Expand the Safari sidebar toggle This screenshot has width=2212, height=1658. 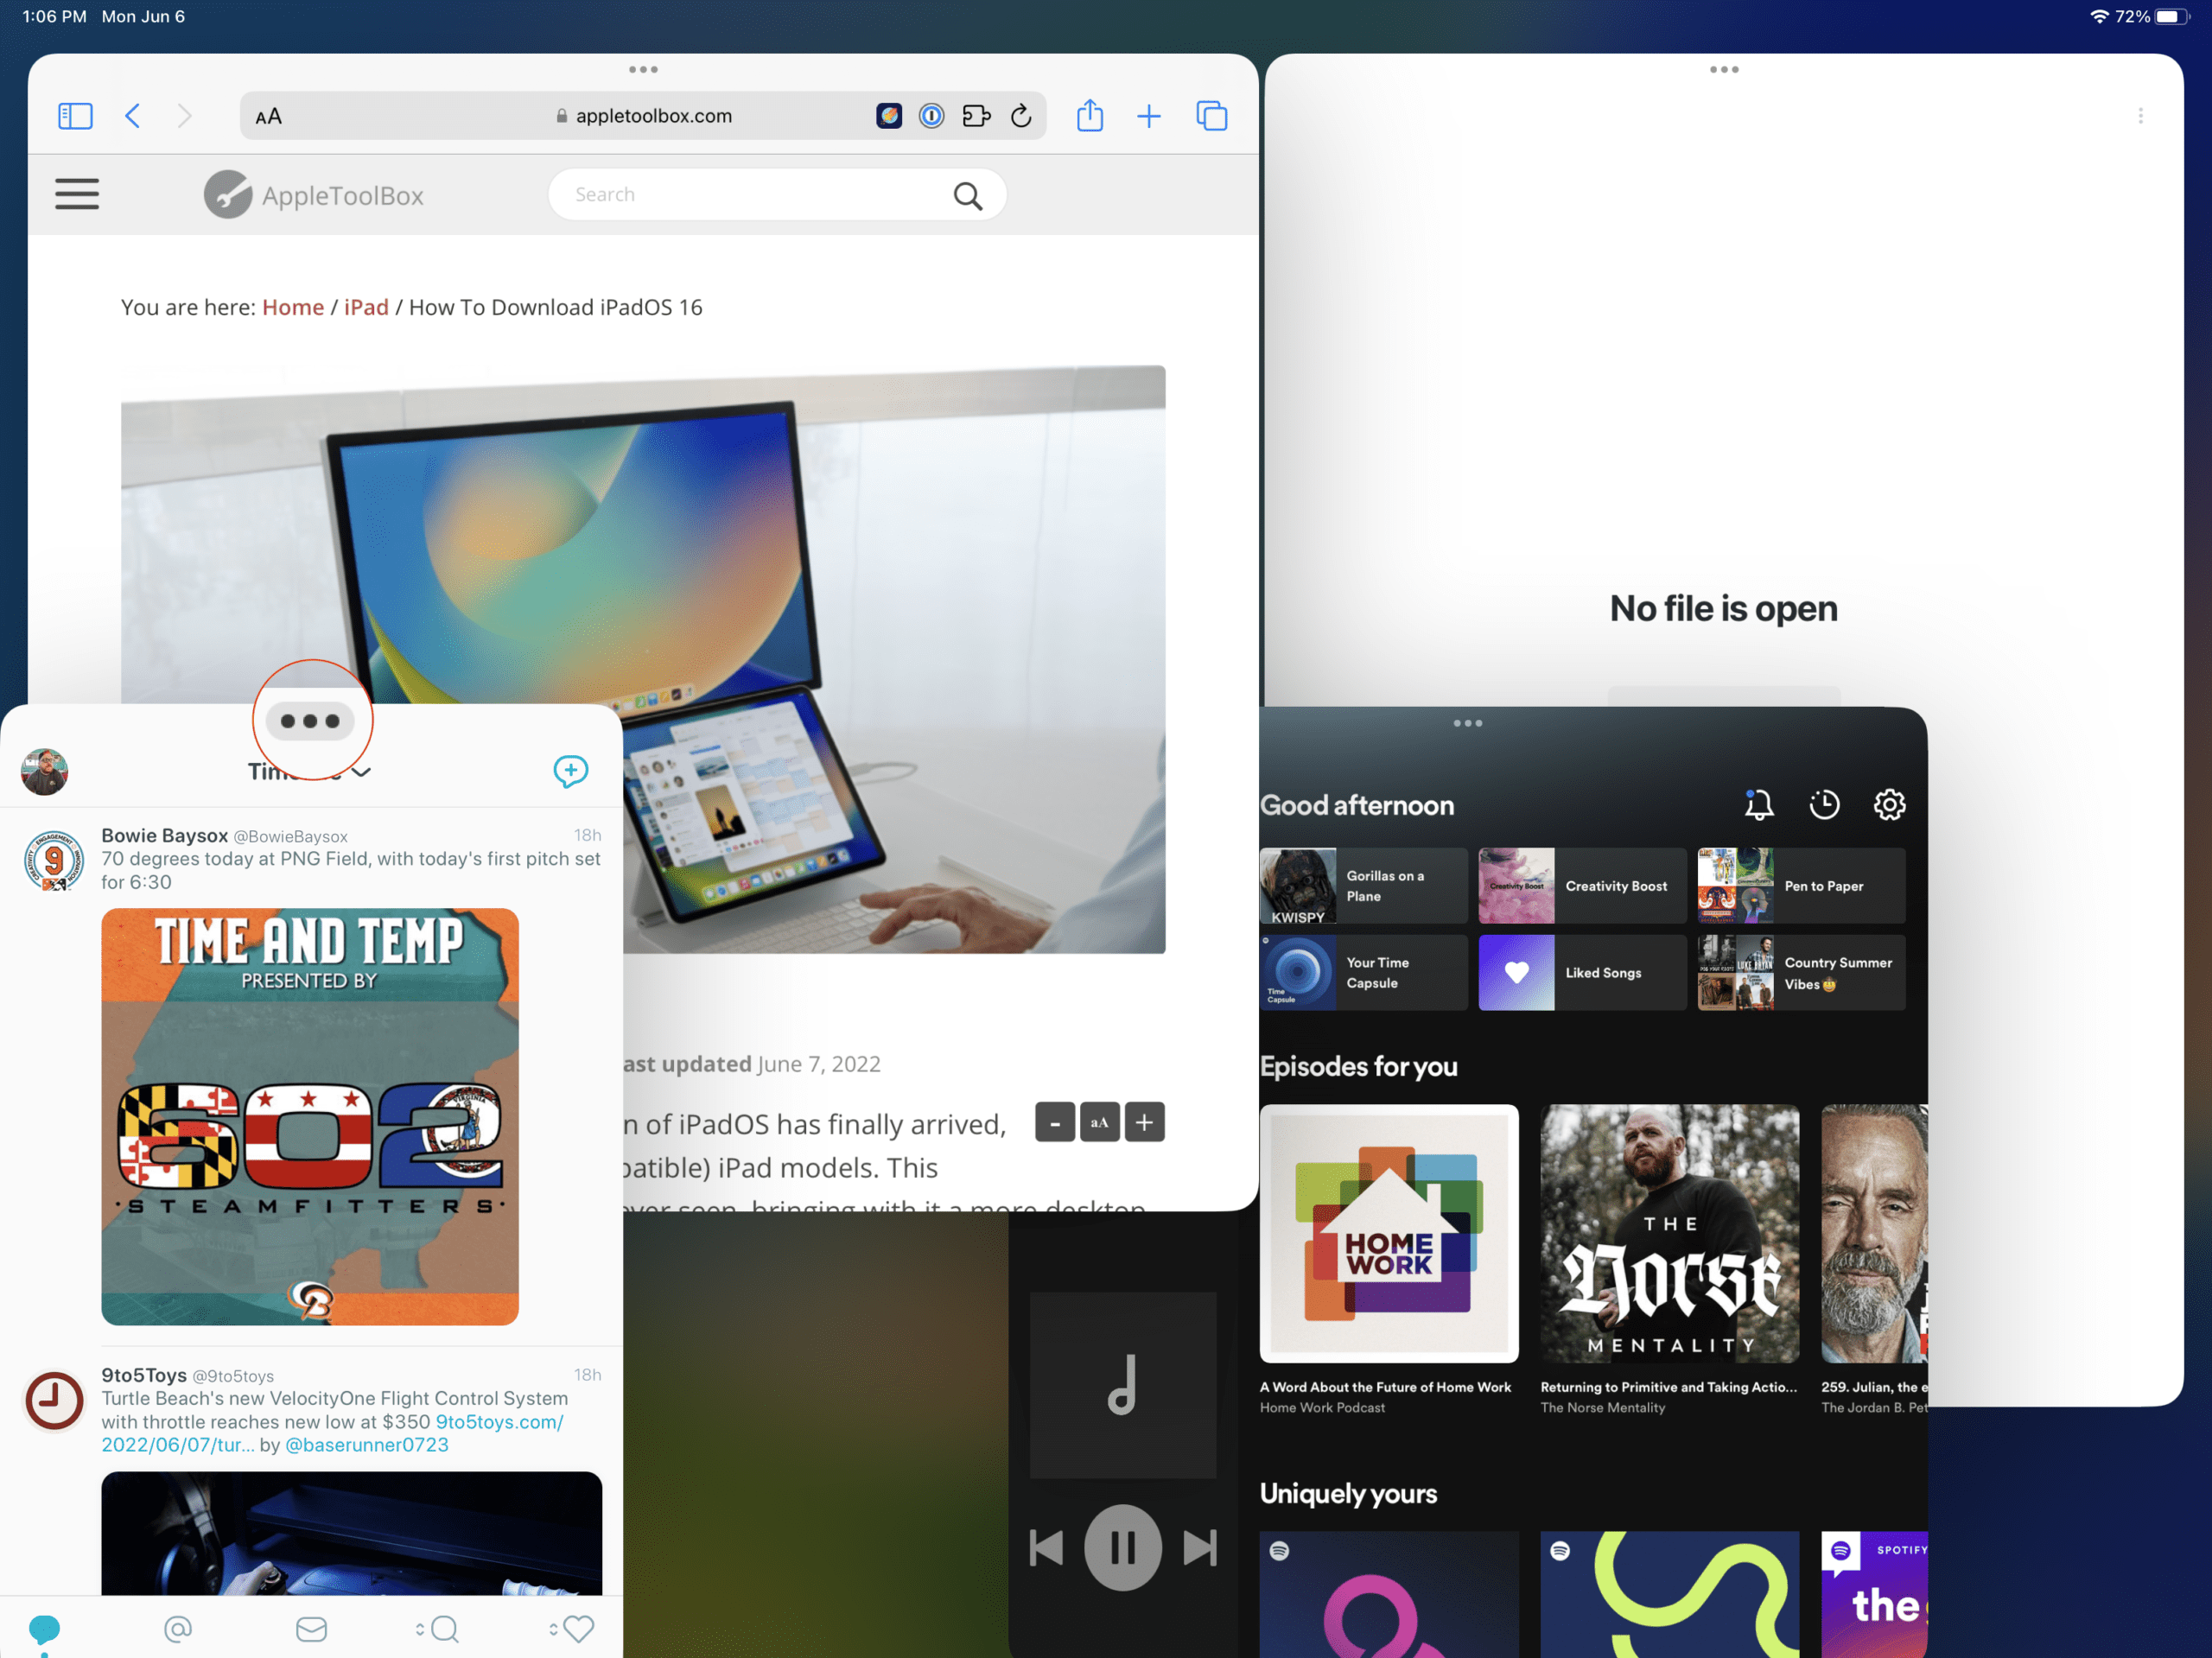tap(75, 117)
